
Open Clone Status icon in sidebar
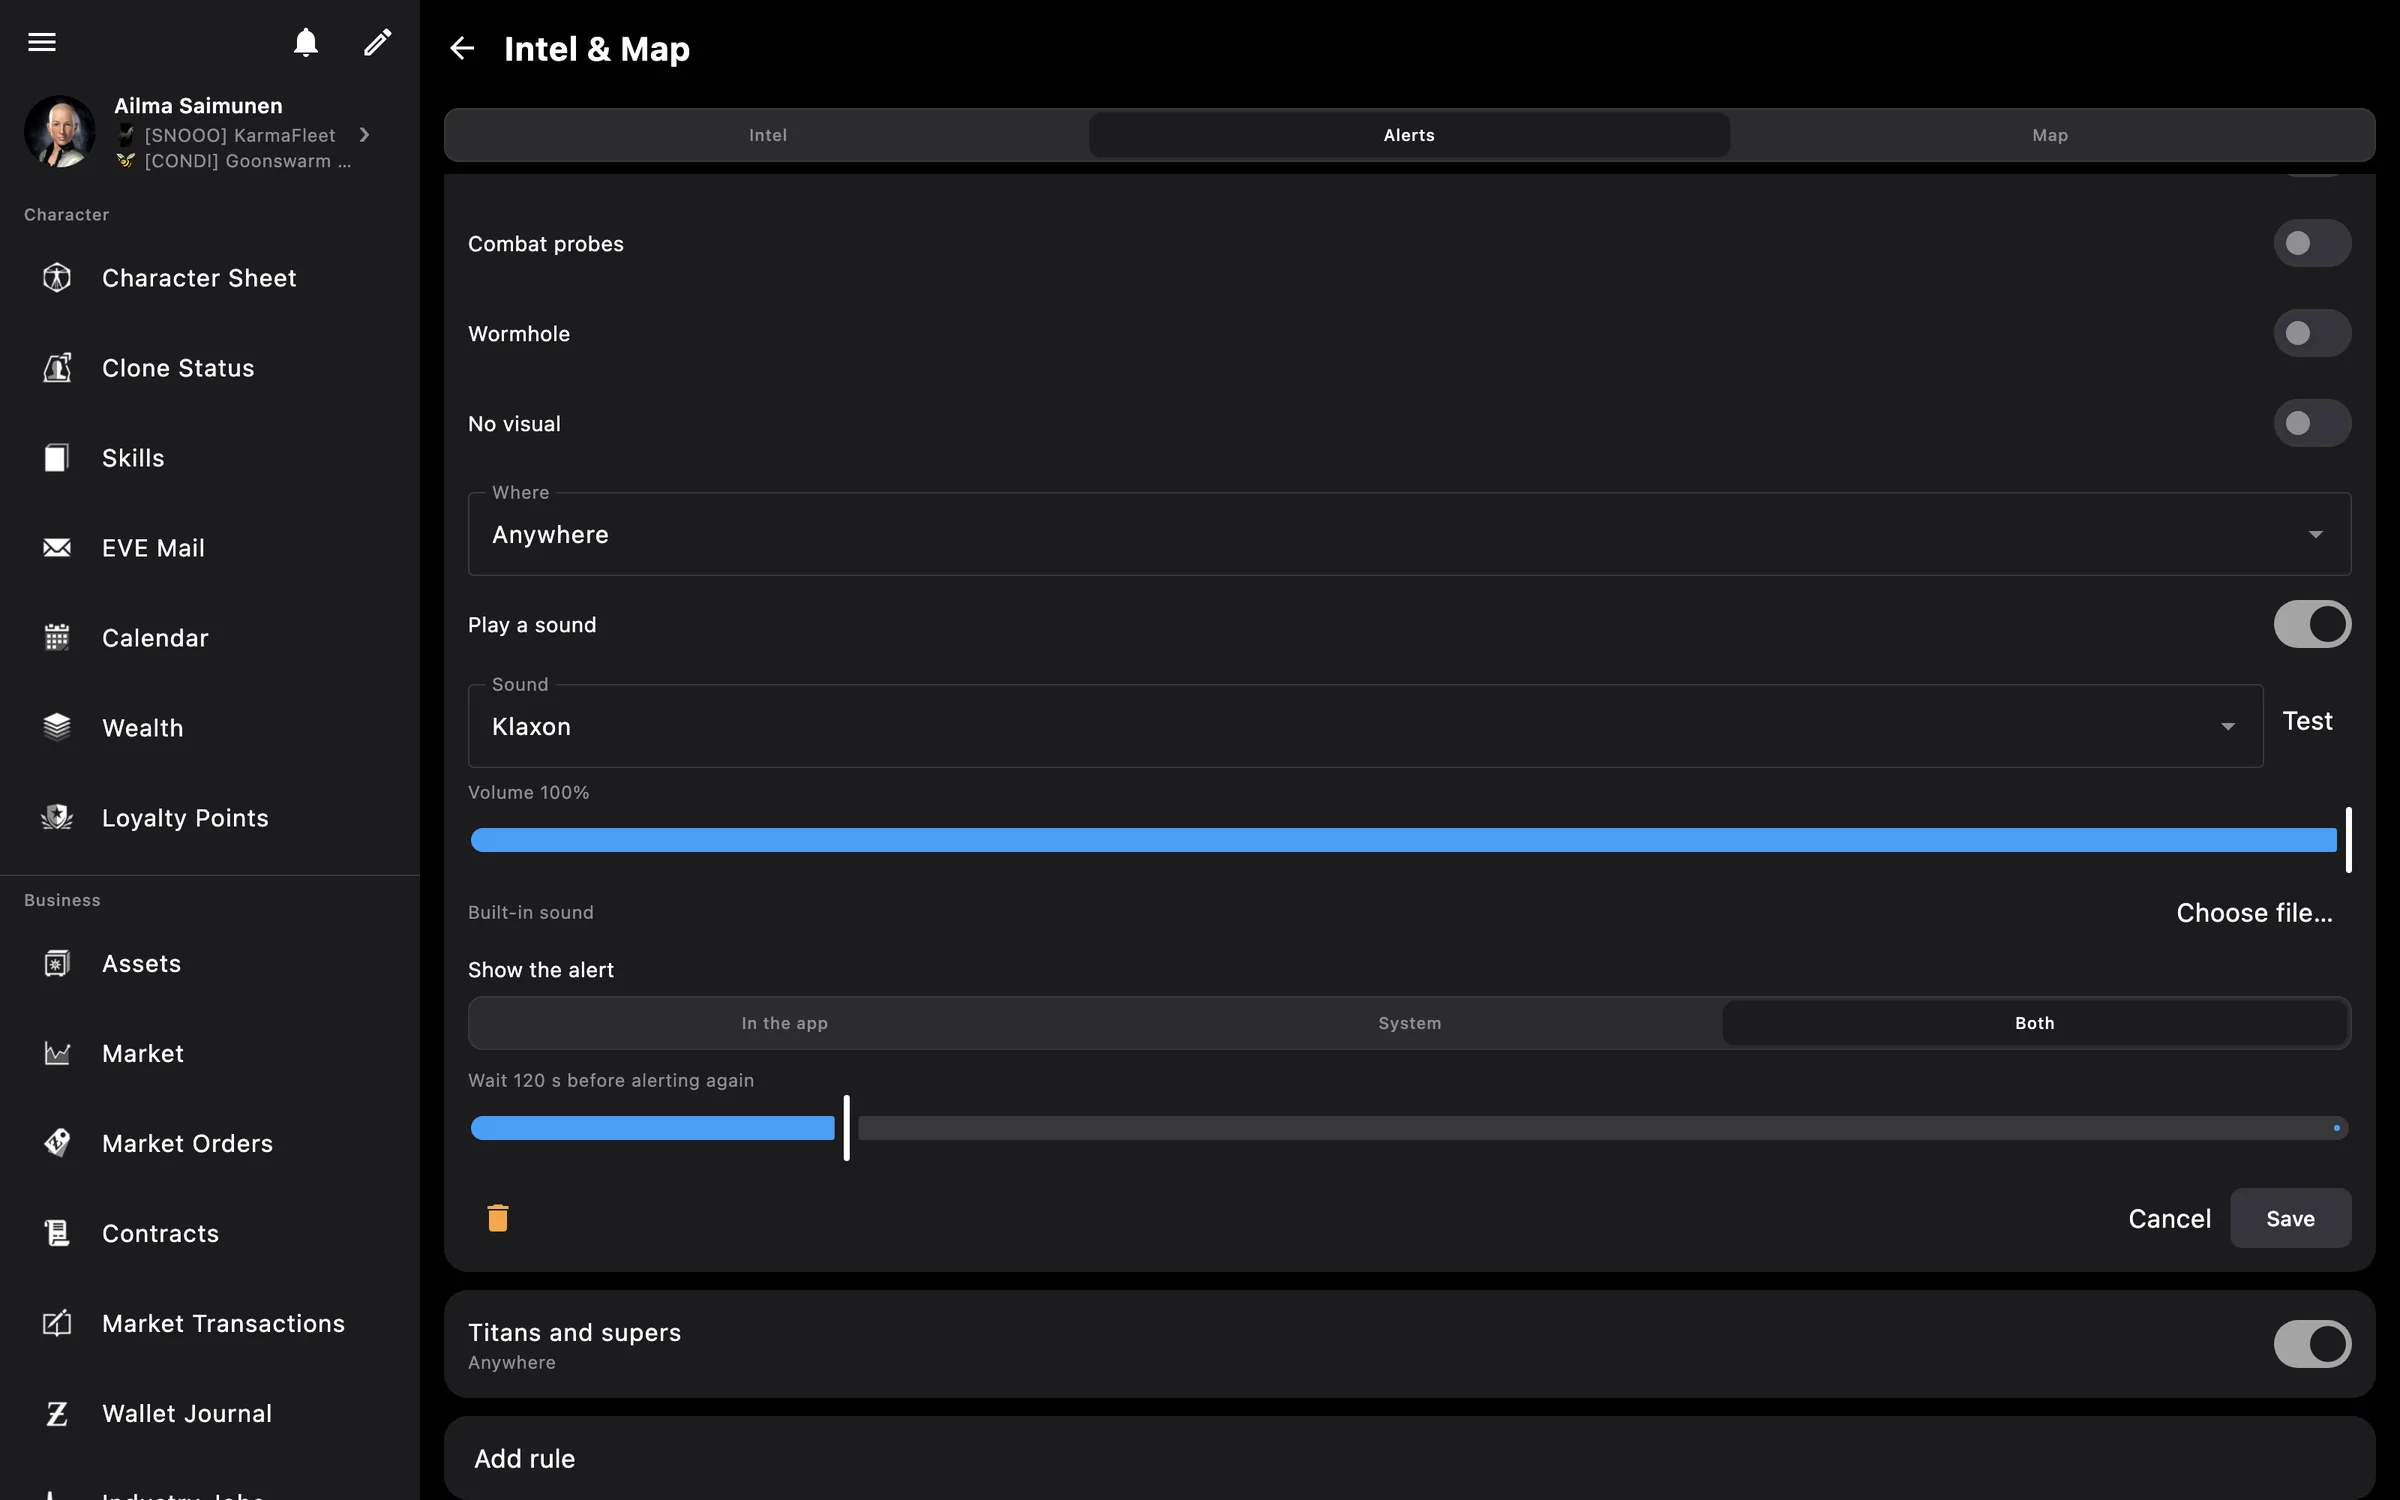tap(57, 368)
